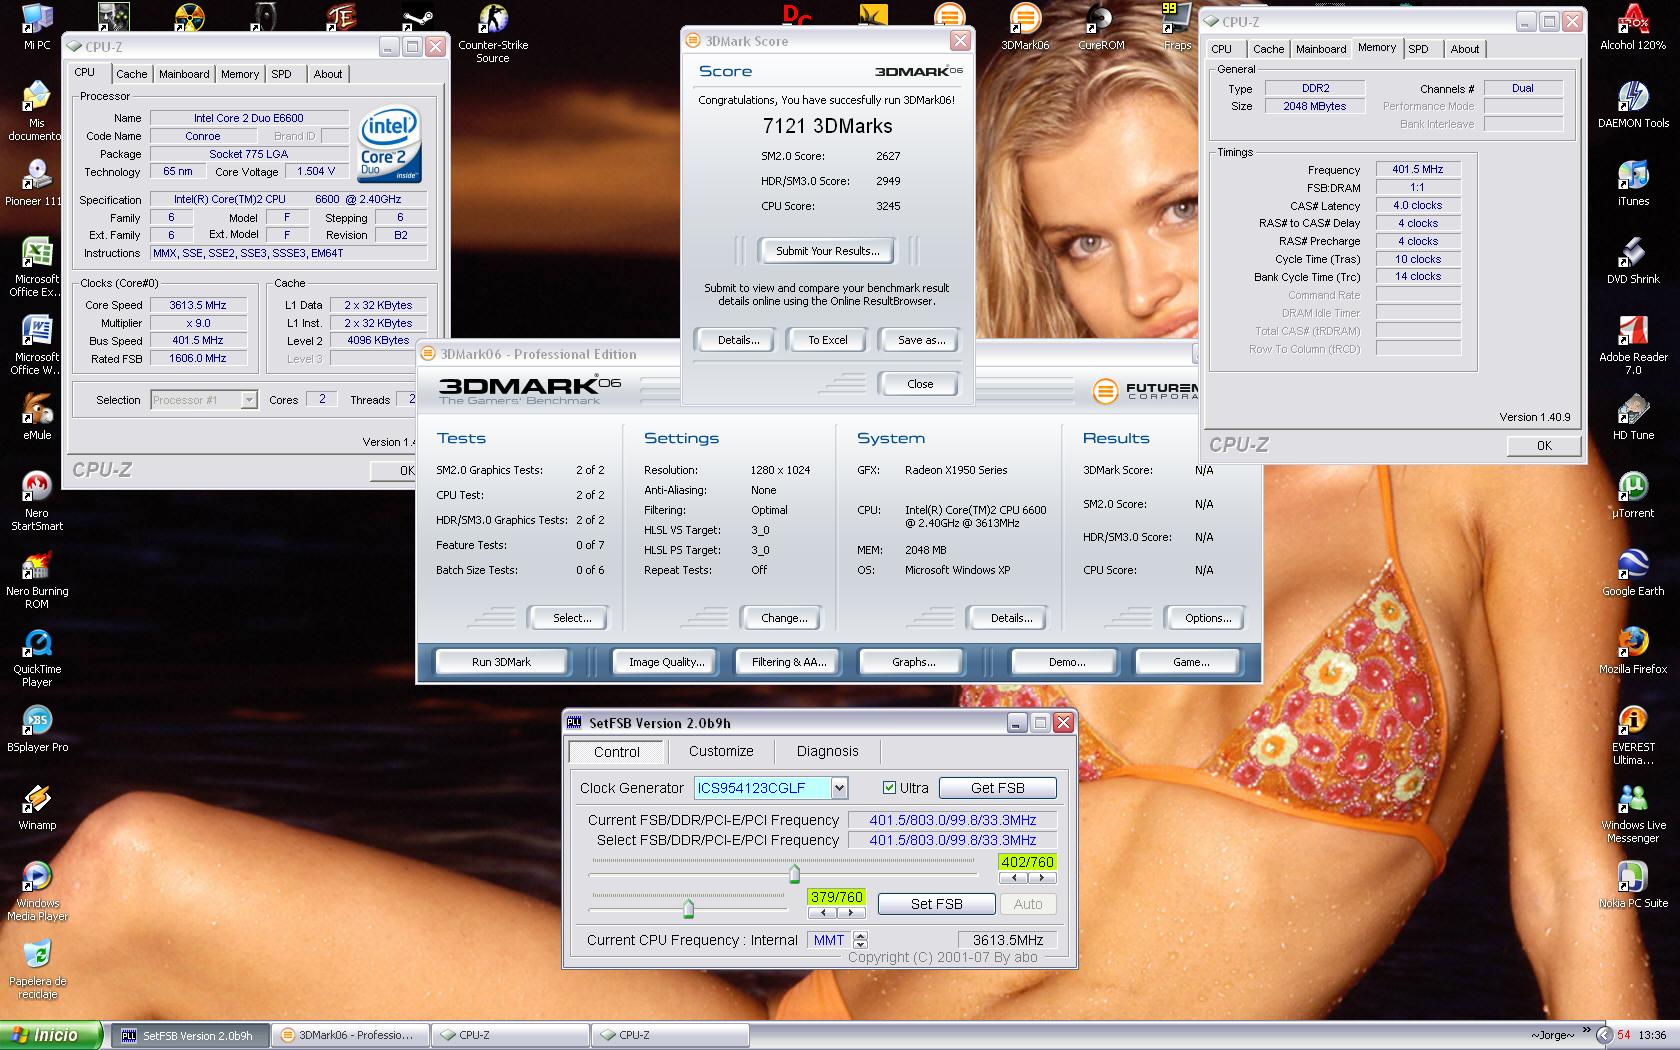Click Filtering & AA button
The height and width of the screenshot is (1050, 1680).
[789, 662]
